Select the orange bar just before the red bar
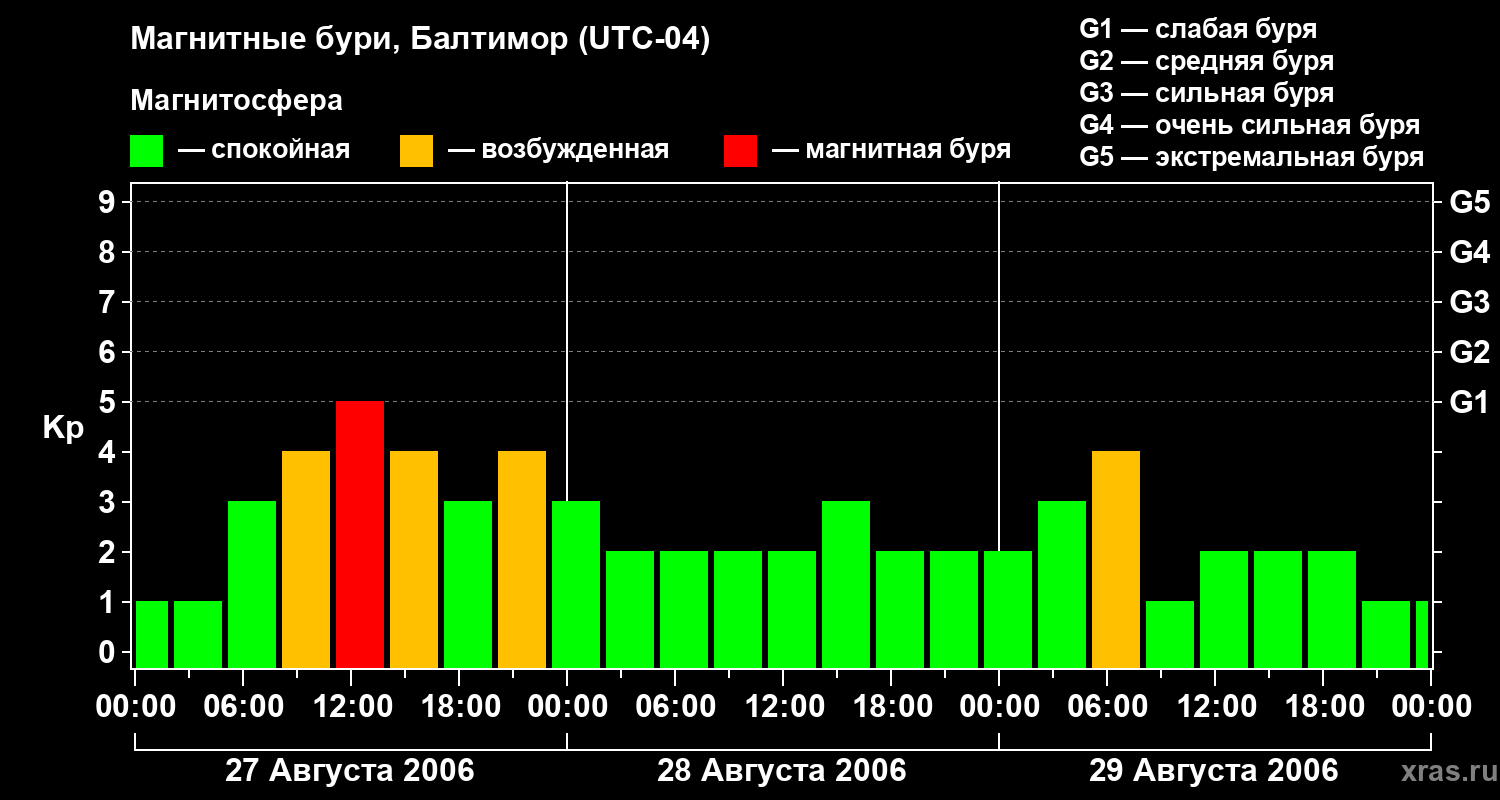Image resolution: width=1500 pixels, height=800 pixels. 306,559
